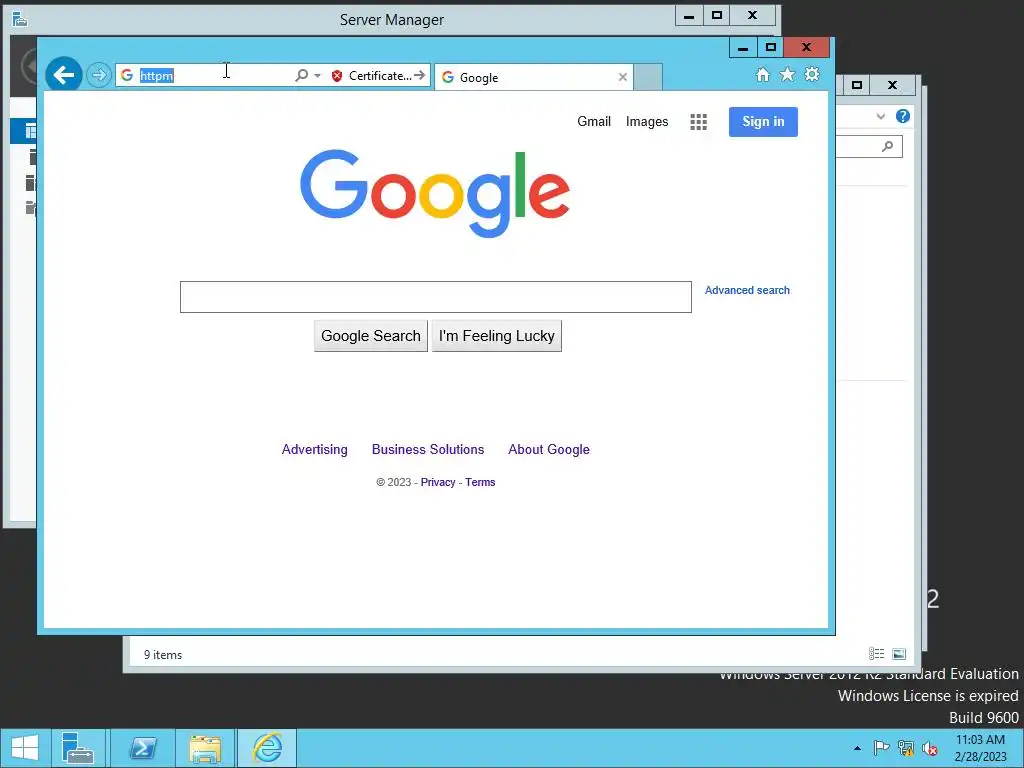
Task: Click the Google logo image
Action: [x=434, y=193]
